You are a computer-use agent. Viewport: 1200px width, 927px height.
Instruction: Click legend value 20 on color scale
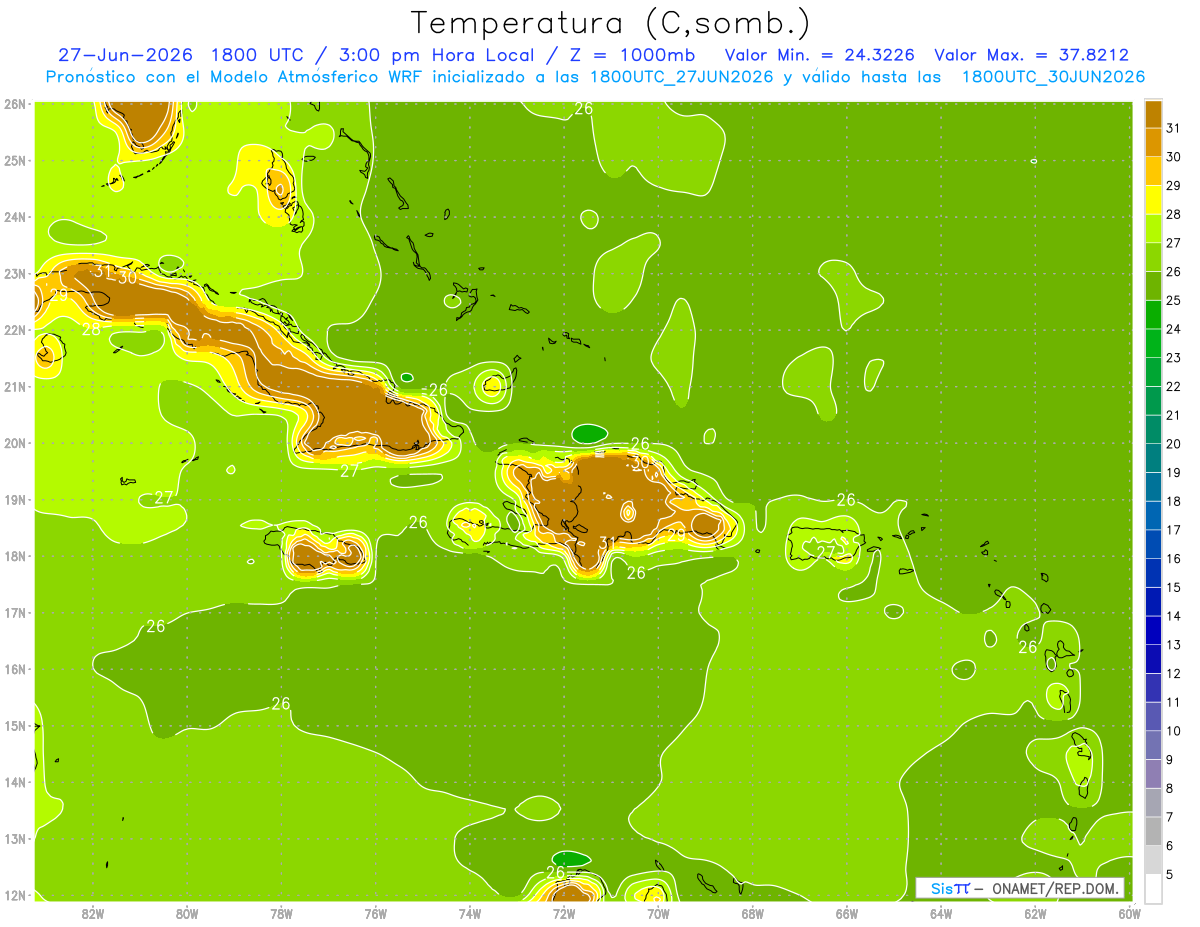pyautogui.click(x=1173, y=444)
